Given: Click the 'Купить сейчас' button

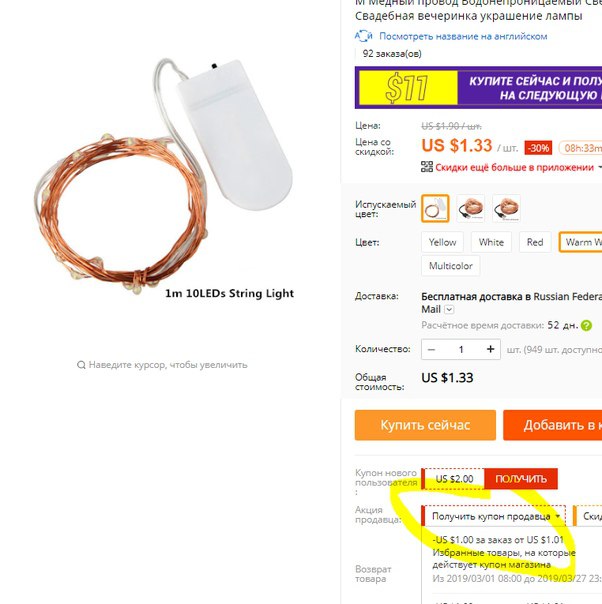Looking at the screenshot, I should (x=425, y=425).
